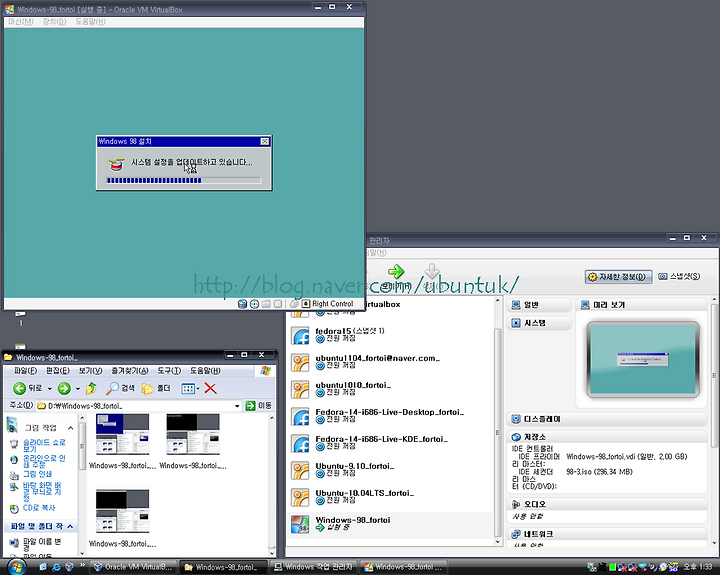This screenshot has height=575, width=720.
Task: Open the Back button history dropdown arrow
Action: tap(50, 389)
